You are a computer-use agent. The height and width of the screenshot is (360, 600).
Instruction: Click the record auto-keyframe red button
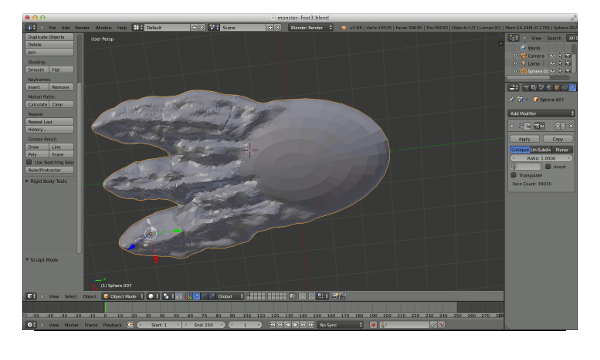(373, 325)
